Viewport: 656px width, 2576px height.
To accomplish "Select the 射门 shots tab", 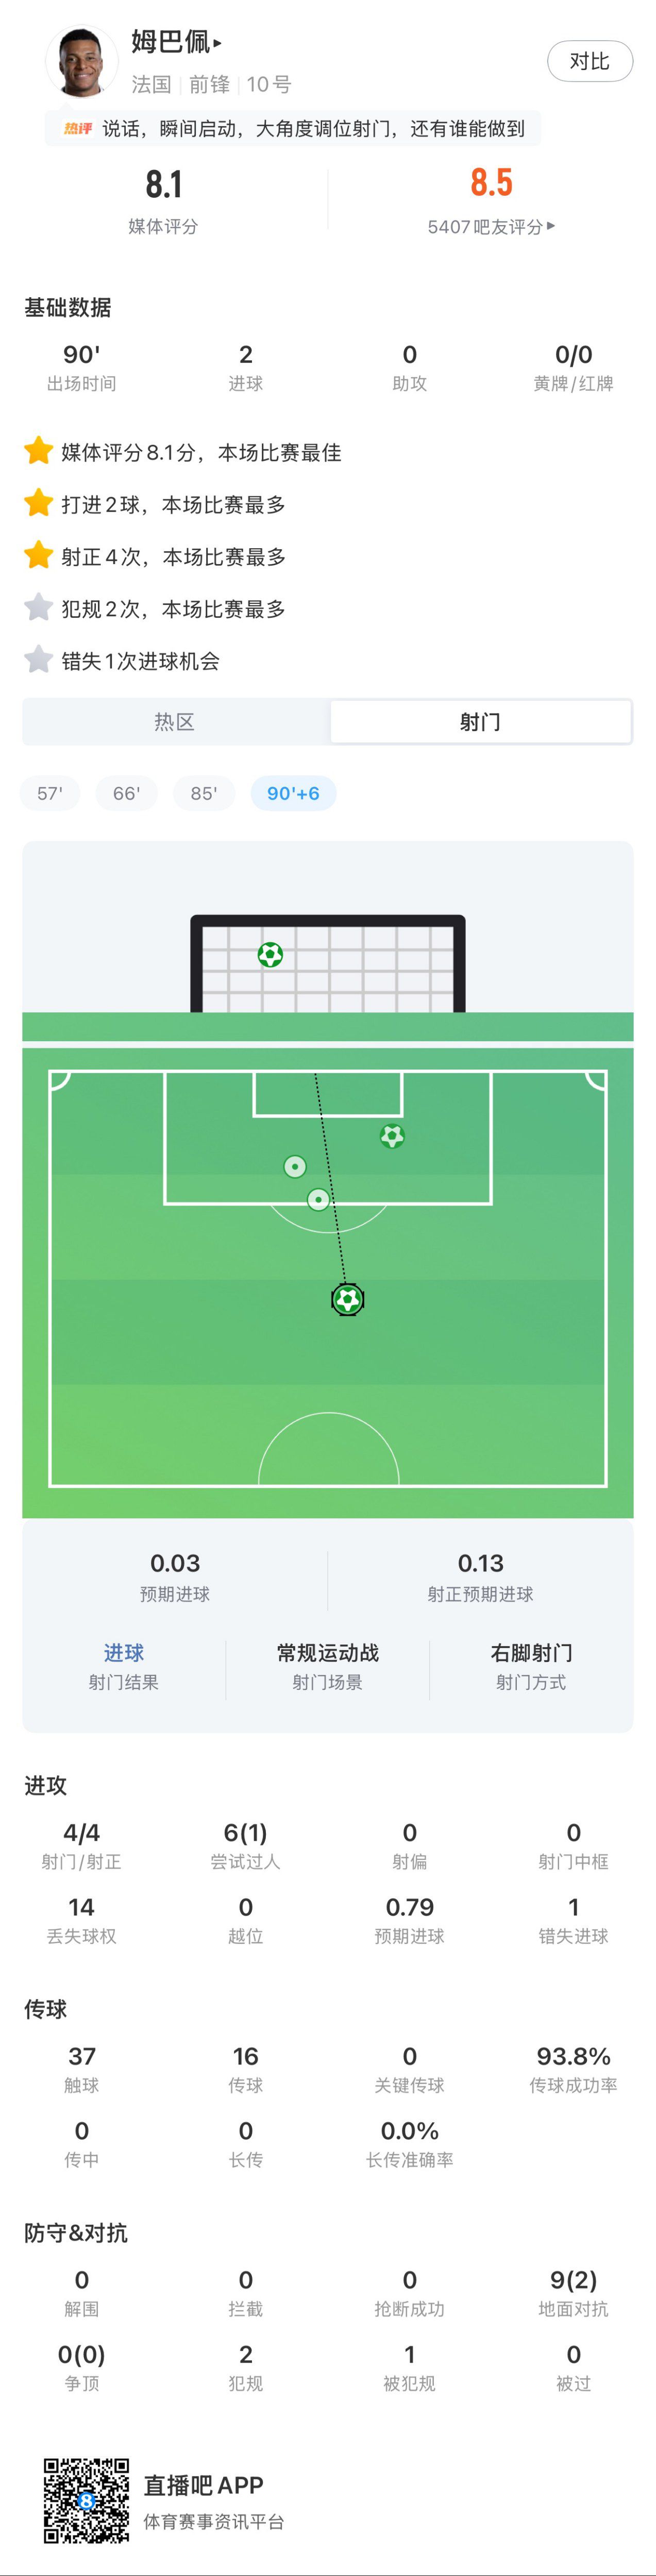I will click(x=480, y=721).
